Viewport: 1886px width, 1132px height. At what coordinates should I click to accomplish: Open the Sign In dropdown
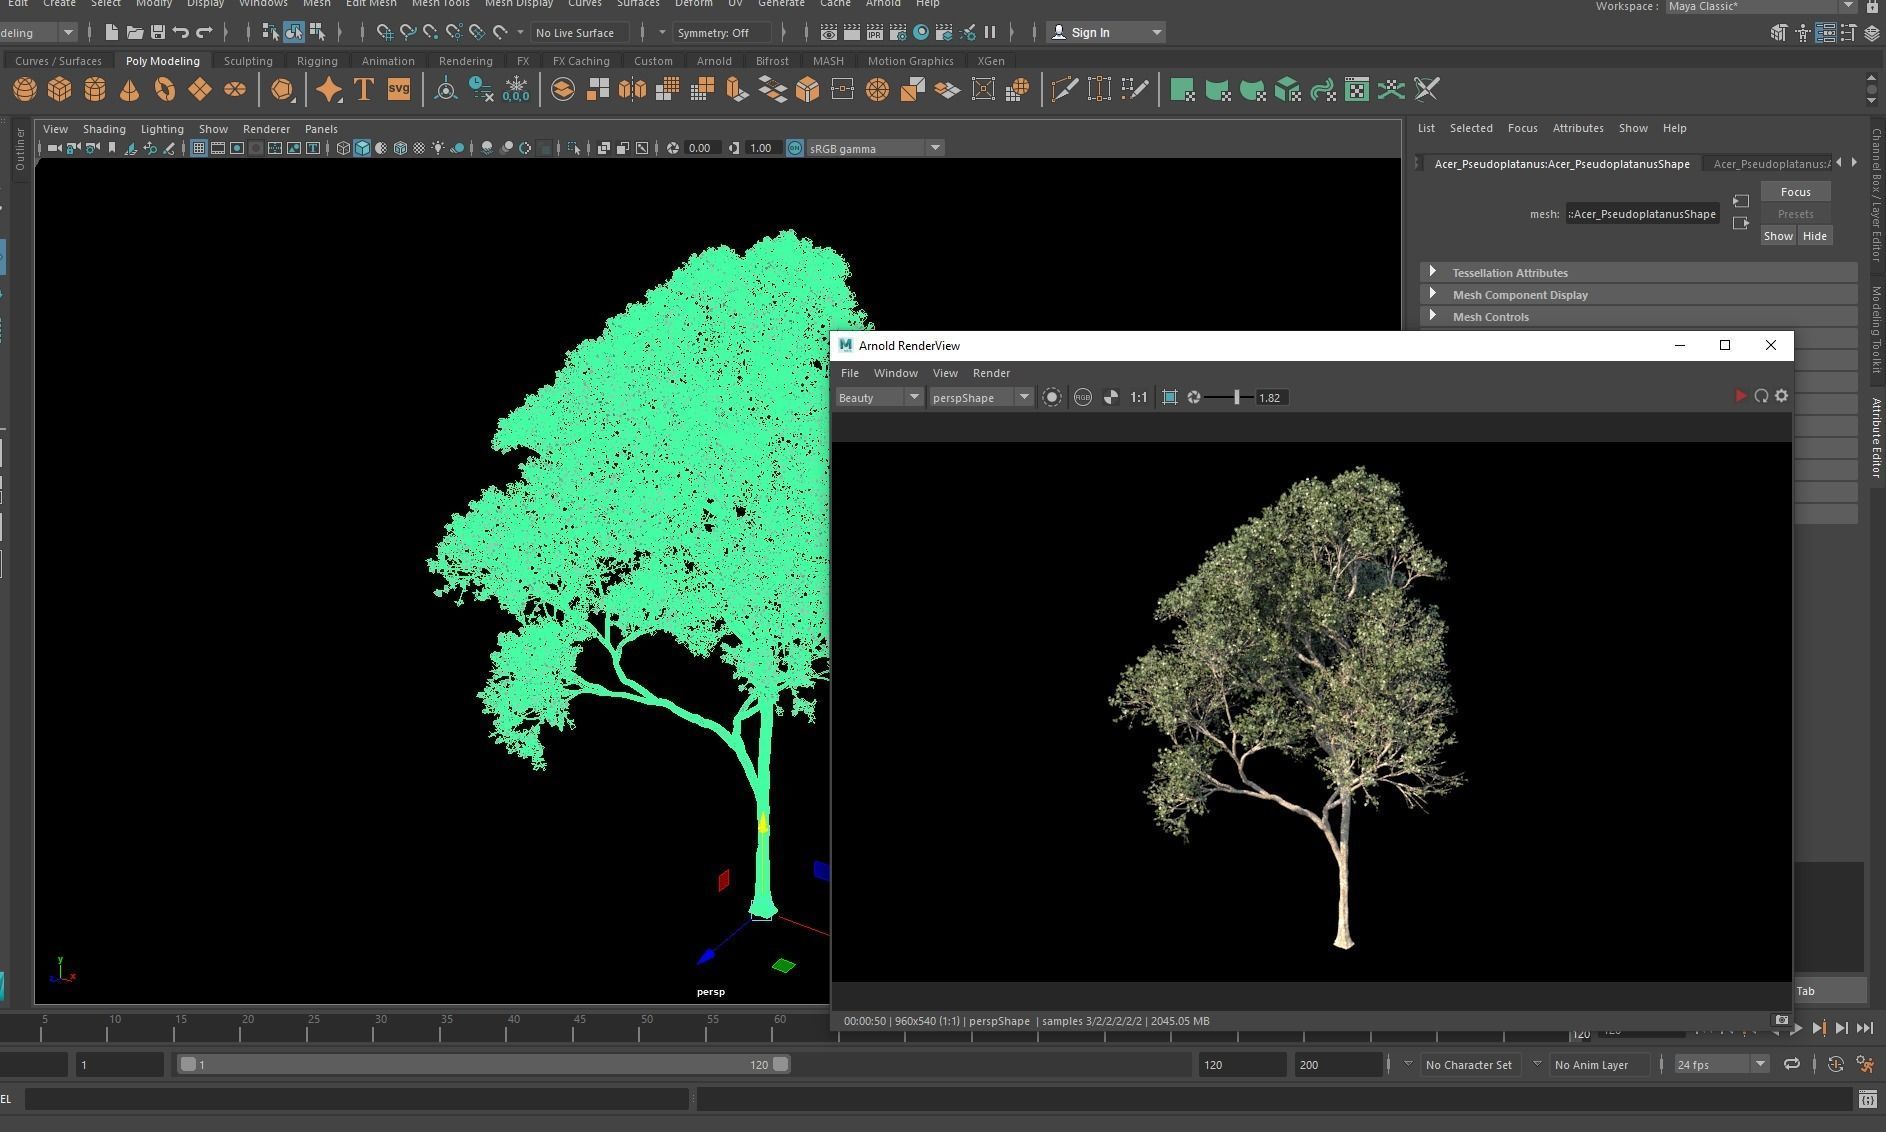point(1107,33)
